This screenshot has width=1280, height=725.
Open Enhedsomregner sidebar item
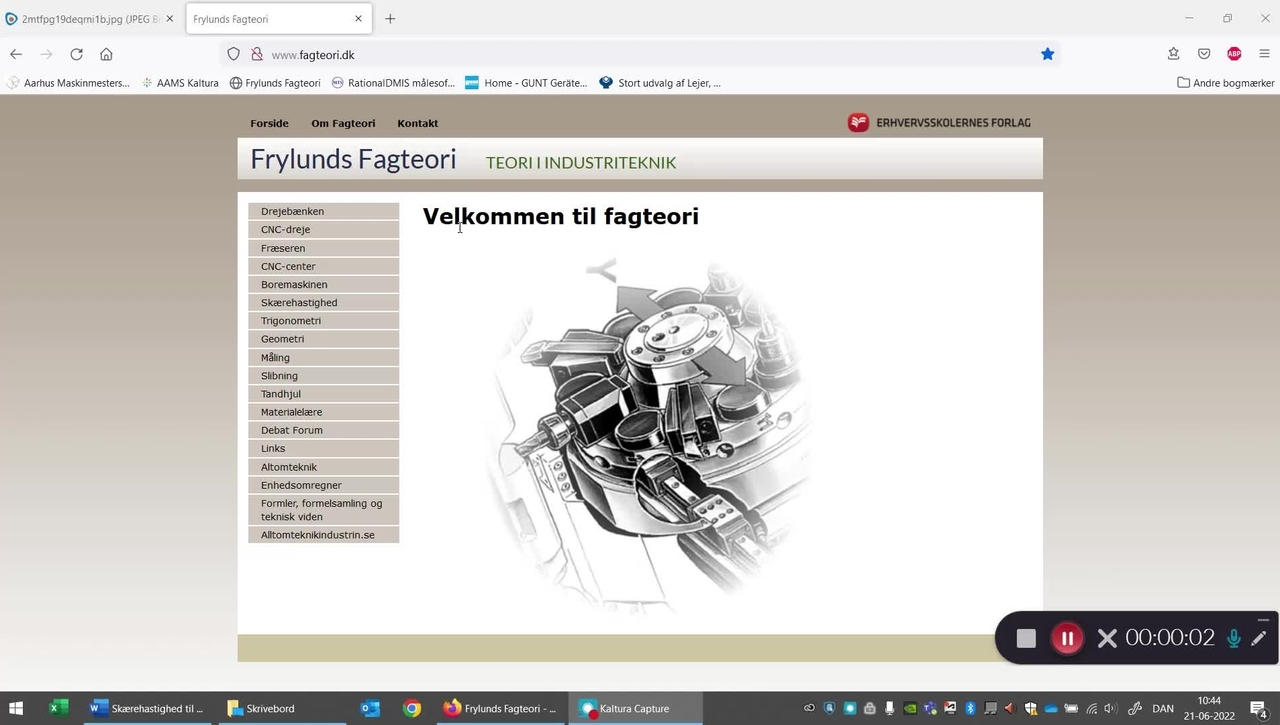[323, 485]
